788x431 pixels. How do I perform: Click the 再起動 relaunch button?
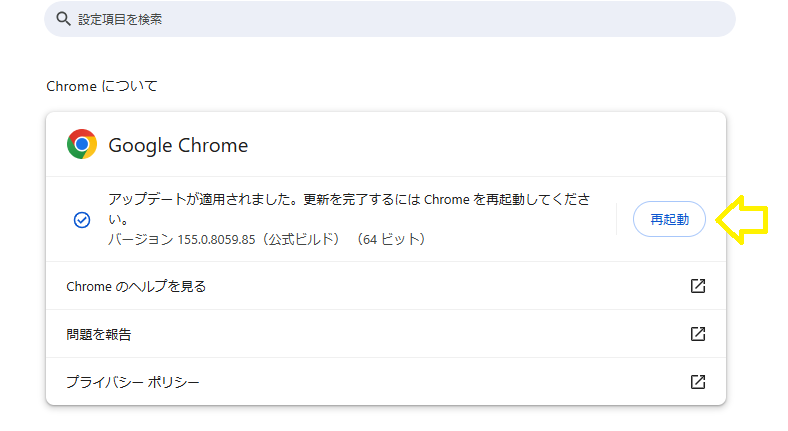pyautogui.click(x=669, y=219)
